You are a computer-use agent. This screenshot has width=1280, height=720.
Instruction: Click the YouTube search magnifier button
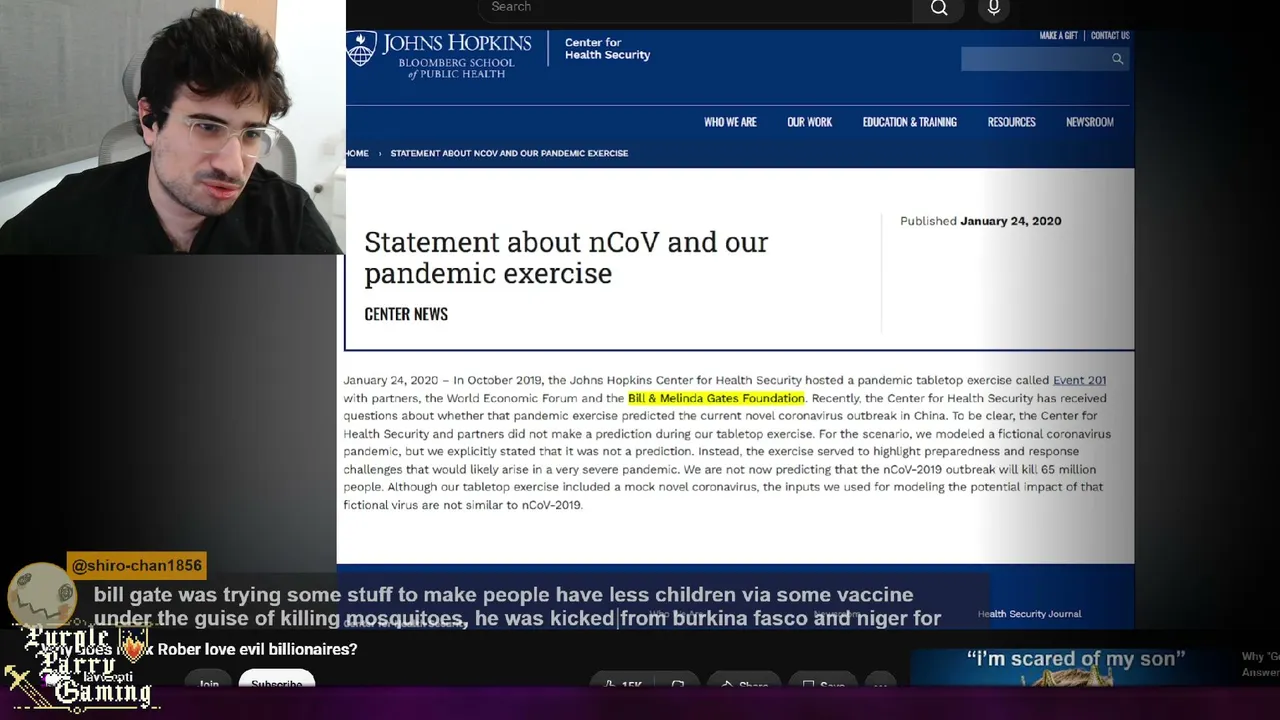[939, 9]
